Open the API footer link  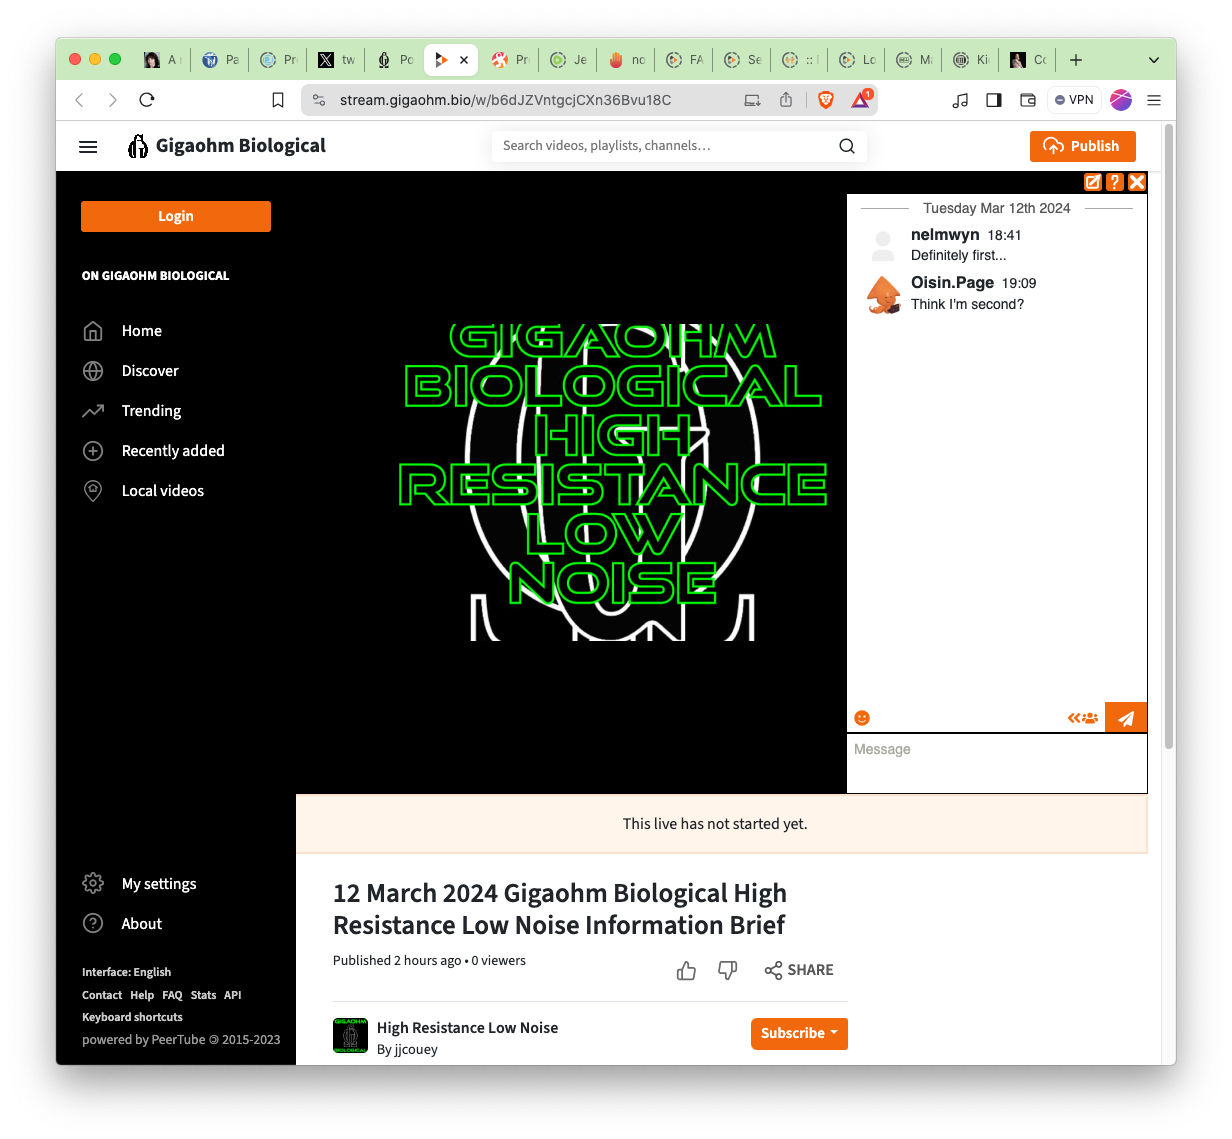pos(232,995)
